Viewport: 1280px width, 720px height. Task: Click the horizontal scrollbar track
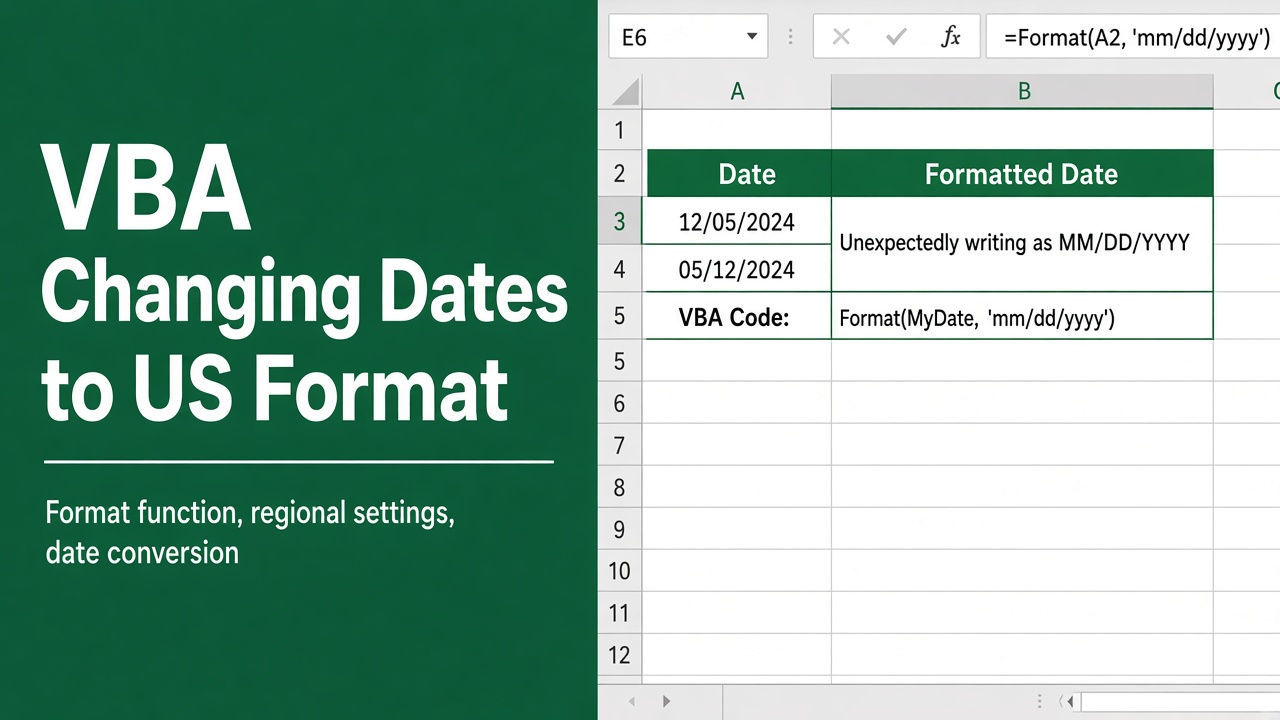1180,702
